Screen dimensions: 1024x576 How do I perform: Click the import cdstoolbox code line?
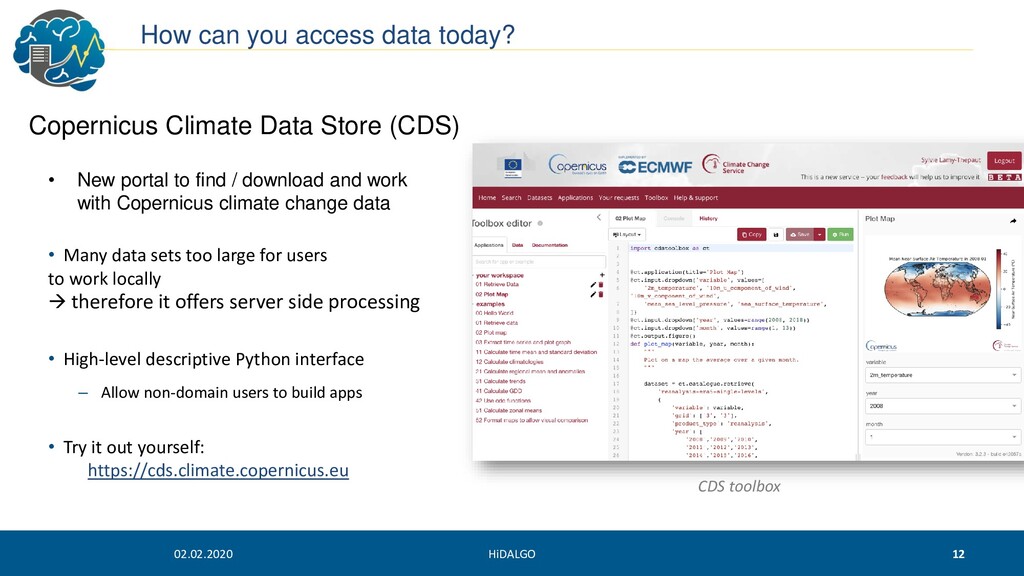[669, 248]
